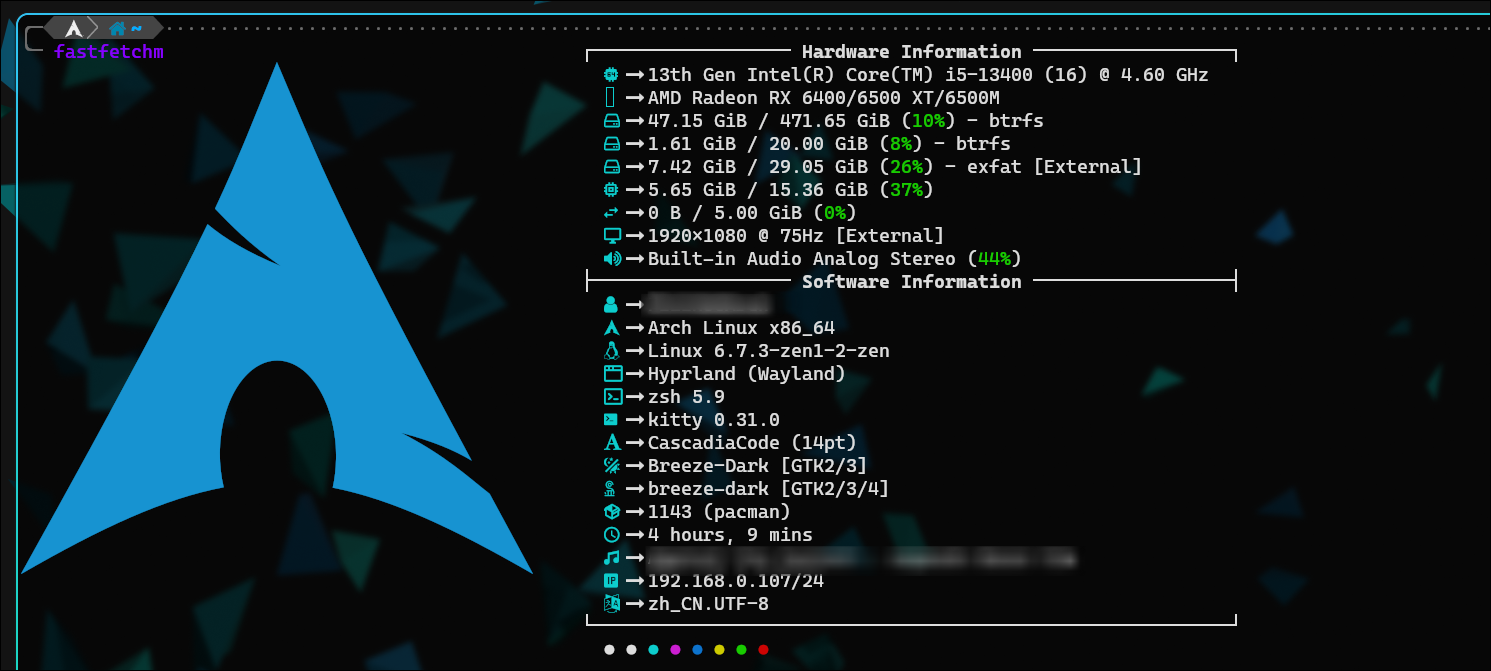Click the disk icon for the exfat External drive
The image size is (1491, 671).
pos(611,167)
